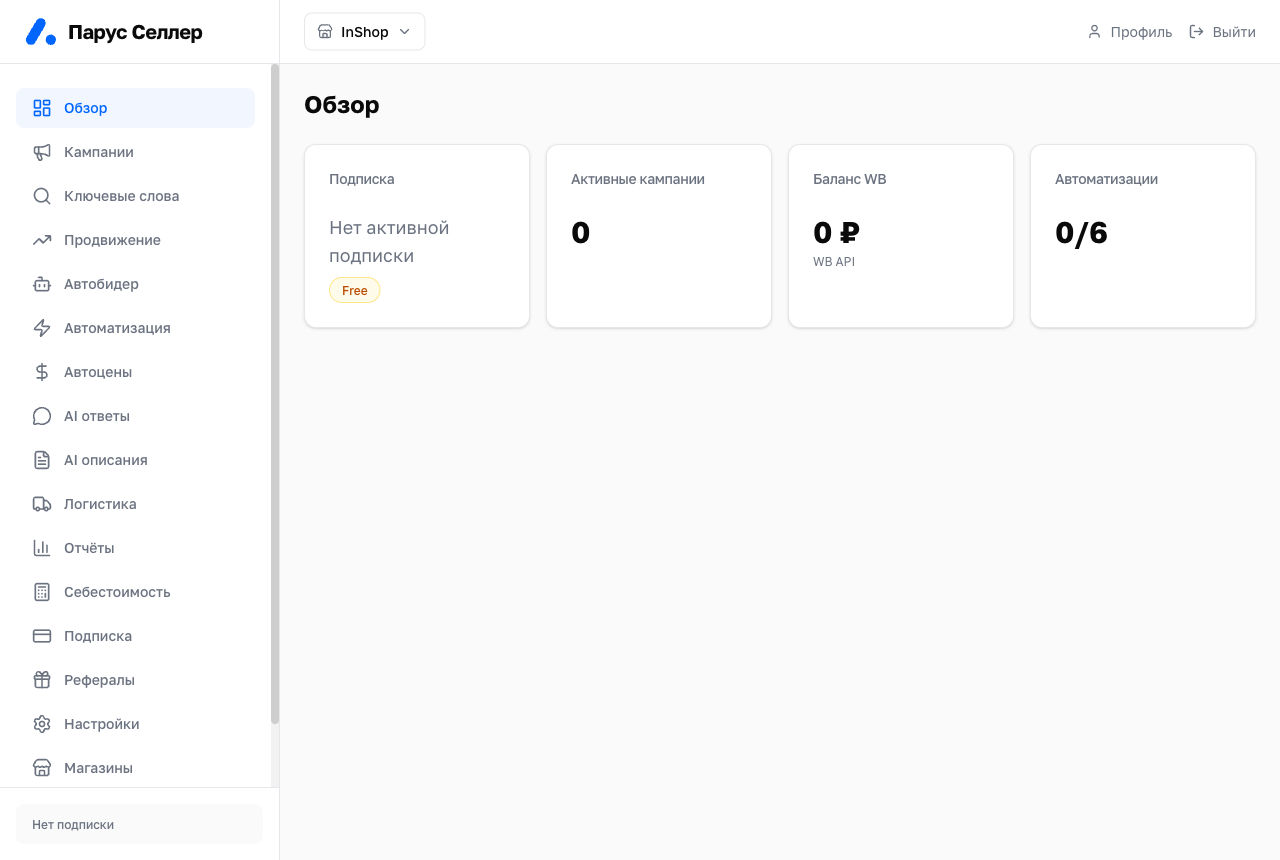
Task: Open the Магазины sidebar item
Action: 135,768
